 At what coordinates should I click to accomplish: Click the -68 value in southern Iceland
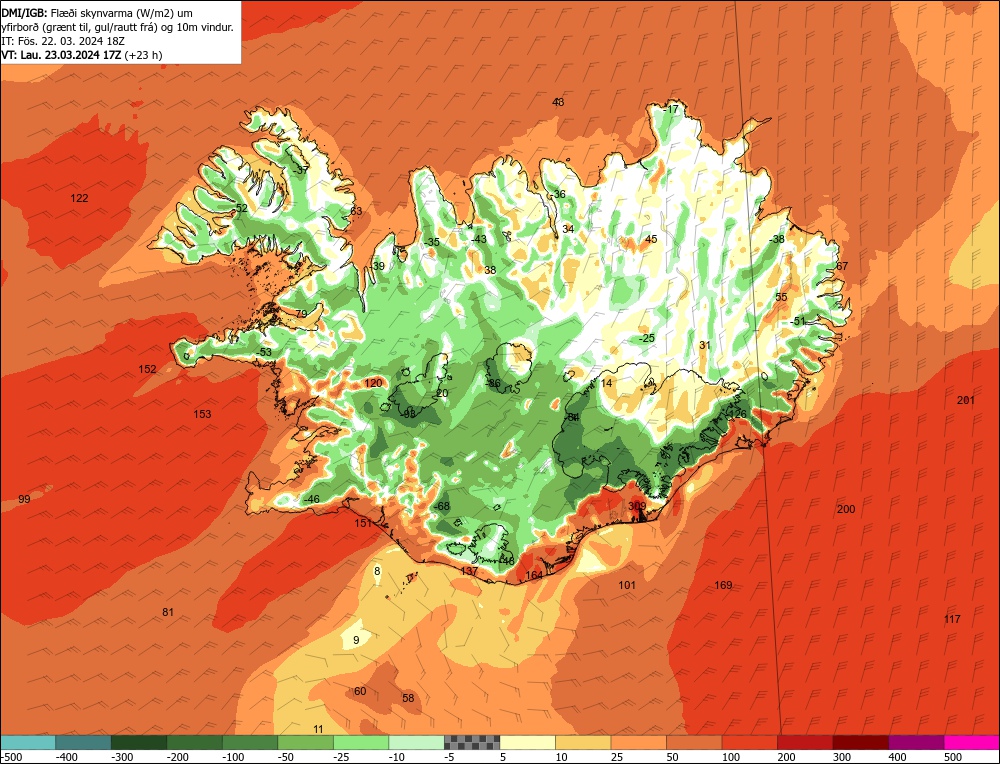(441, 506)
